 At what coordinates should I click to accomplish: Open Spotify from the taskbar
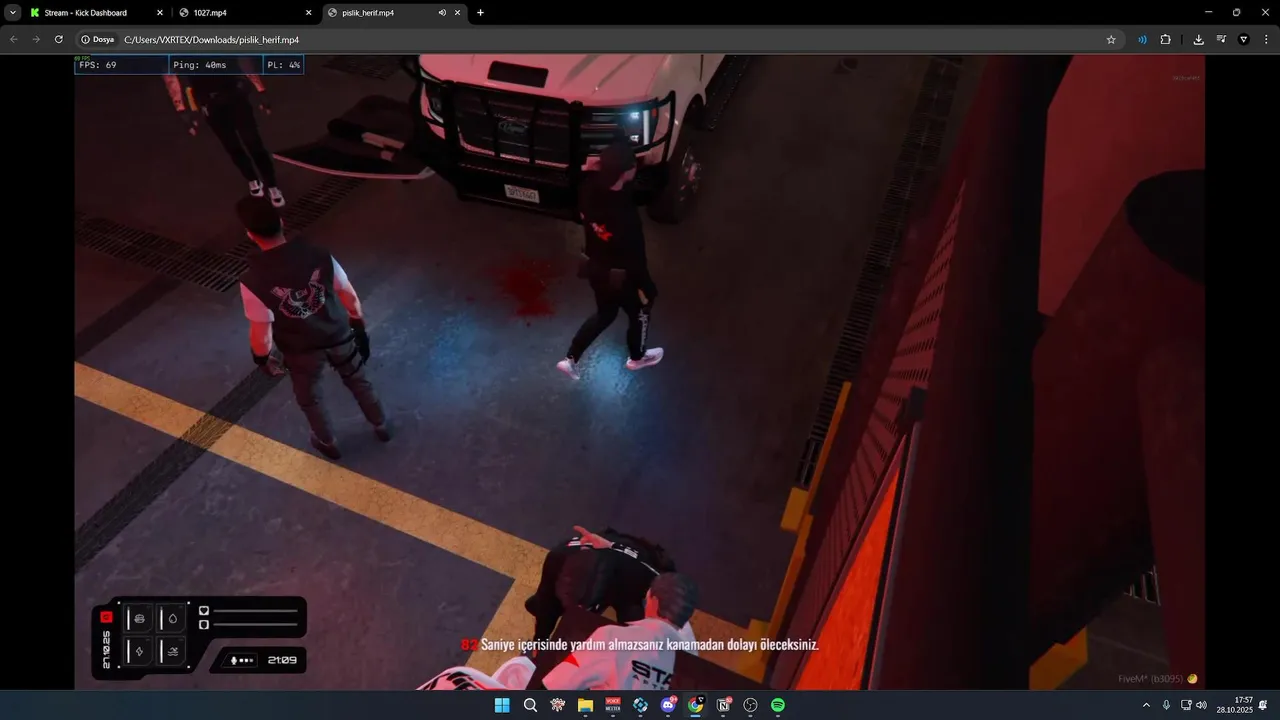(778, 705)
